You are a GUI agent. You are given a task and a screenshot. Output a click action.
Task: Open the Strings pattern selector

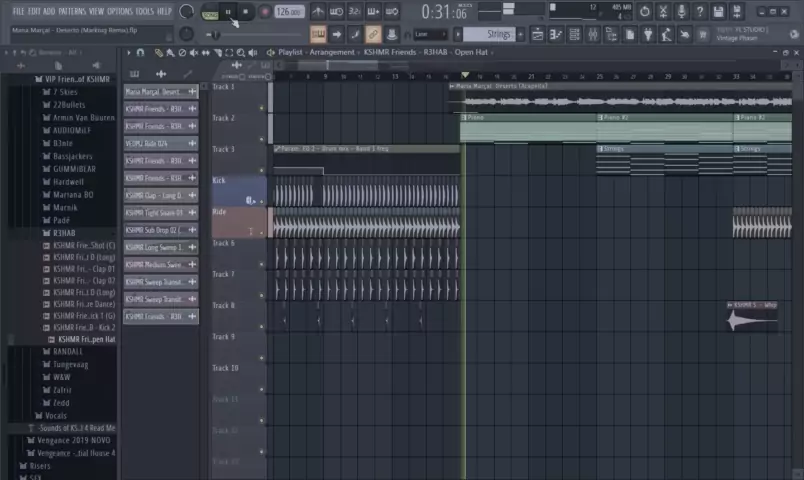490,34
